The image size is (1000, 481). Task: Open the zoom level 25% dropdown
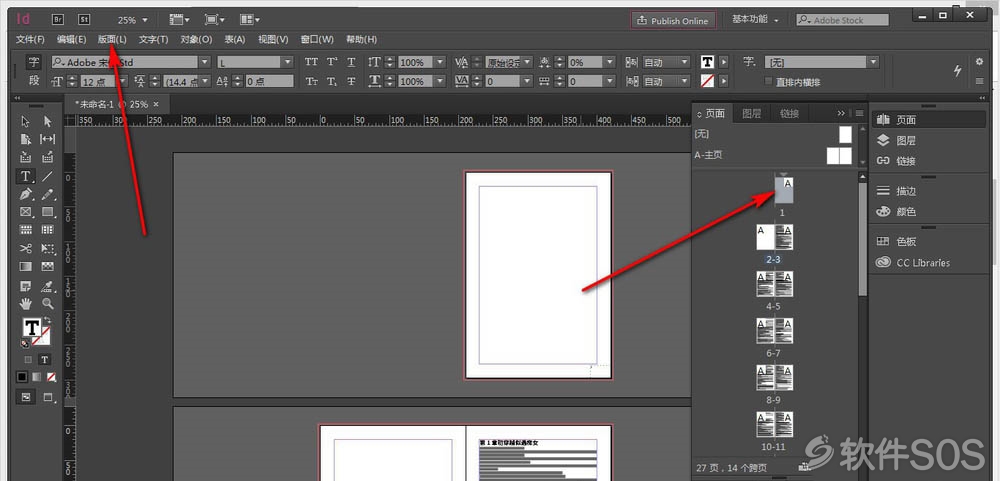[x=145, y=20]
